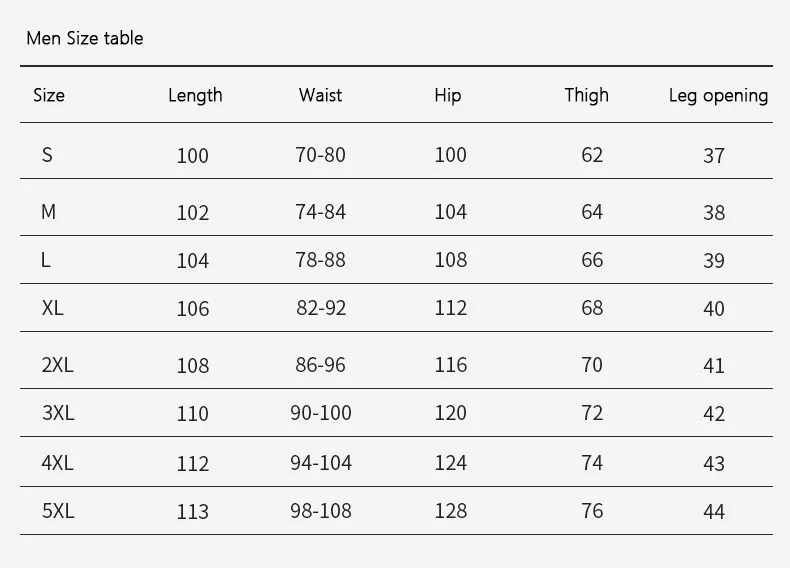Select leg opening value 40 for XL

coord(714,308)
